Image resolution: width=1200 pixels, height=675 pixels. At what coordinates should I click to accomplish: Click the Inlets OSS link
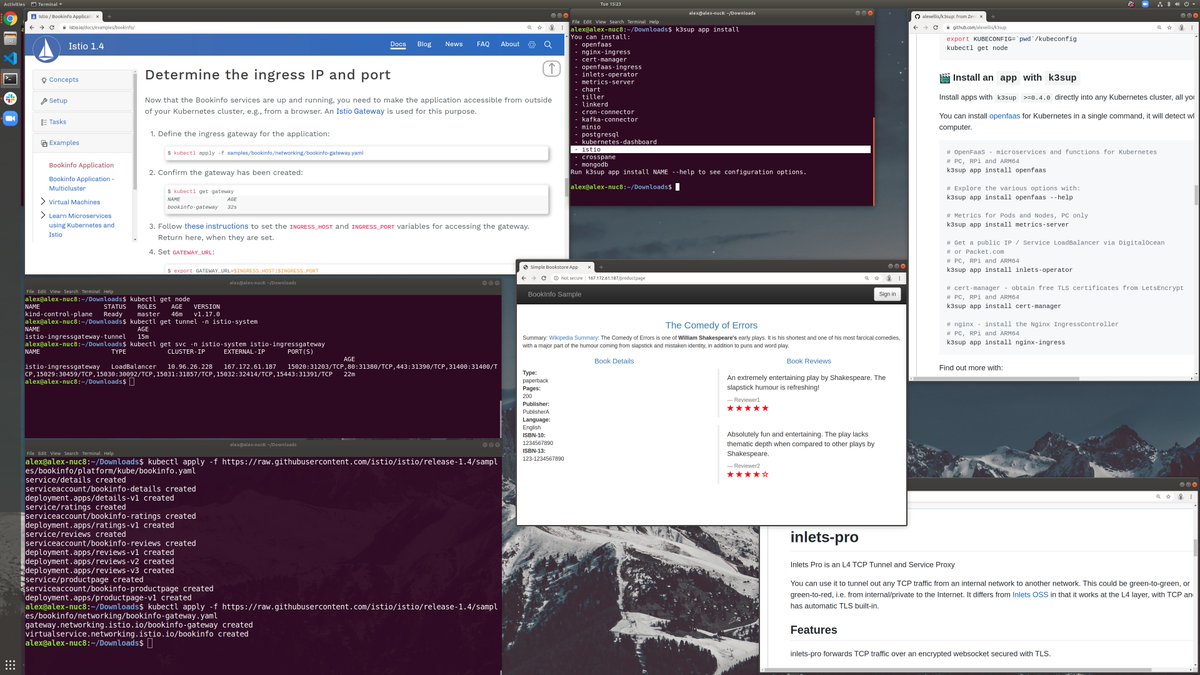[x=1031, y=594]
